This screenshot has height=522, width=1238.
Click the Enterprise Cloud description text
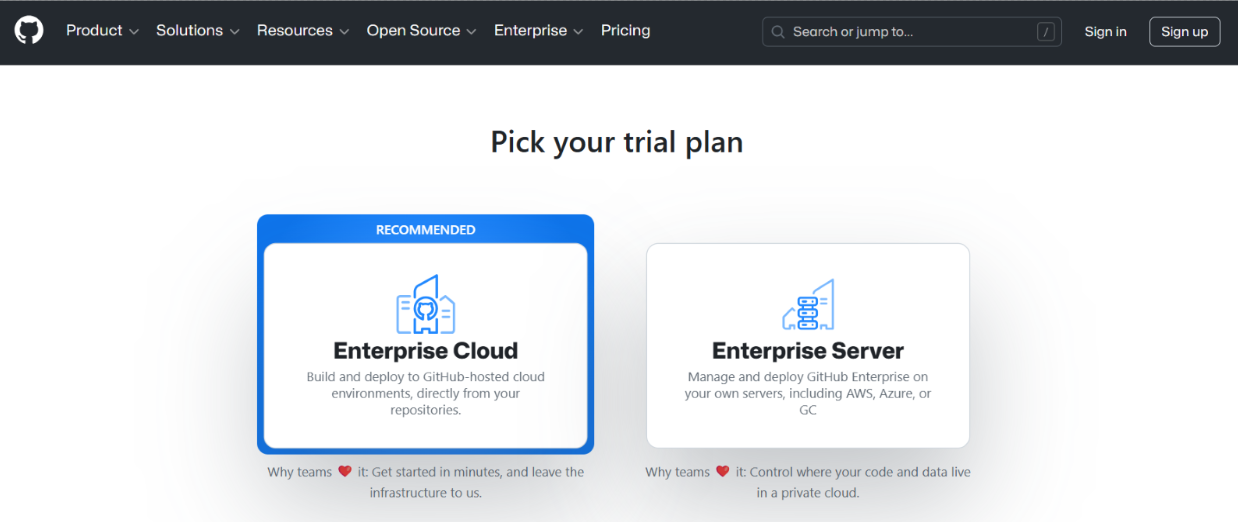(426, 393)
